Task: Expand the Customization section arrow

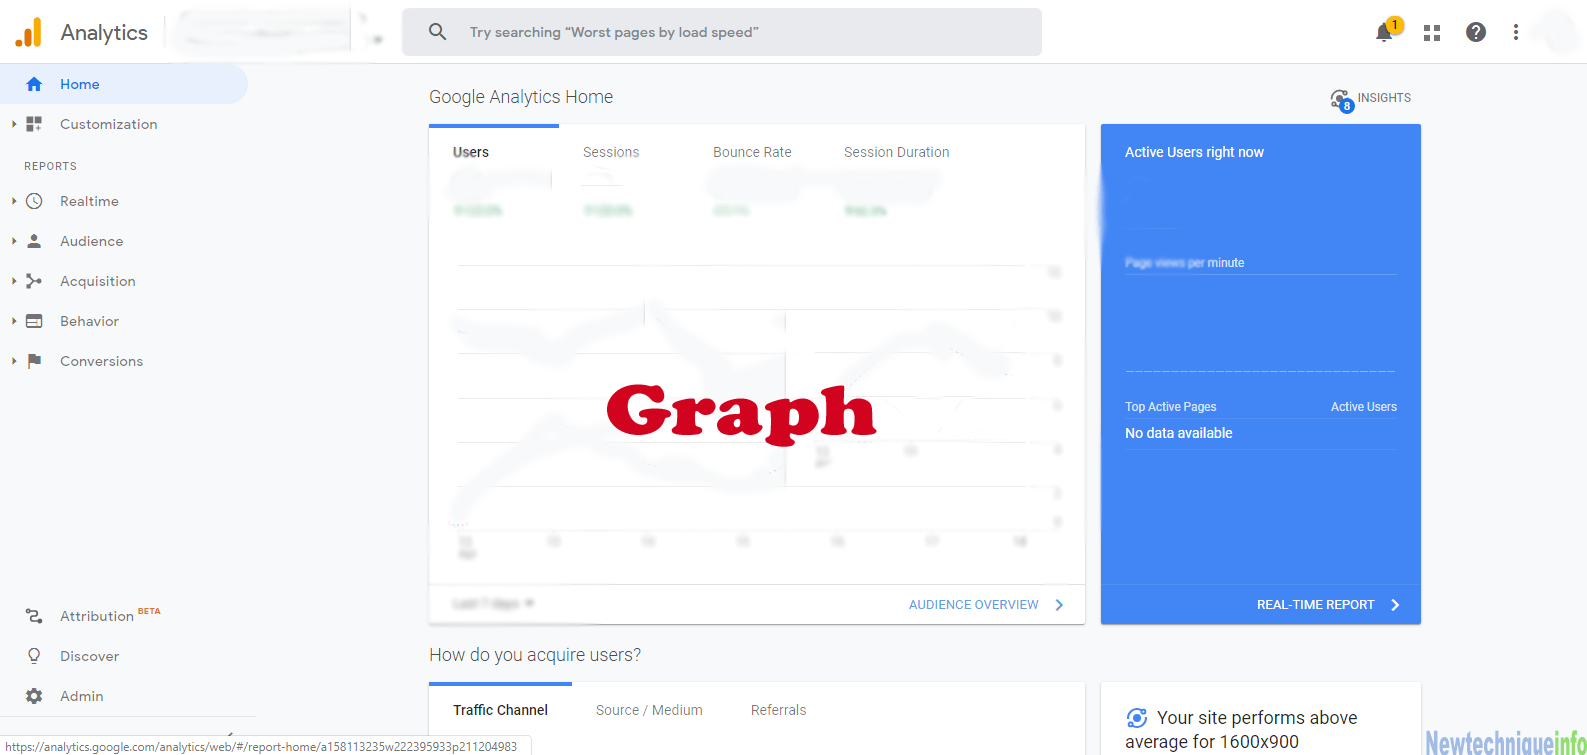Action: click(x=14, y=124)
